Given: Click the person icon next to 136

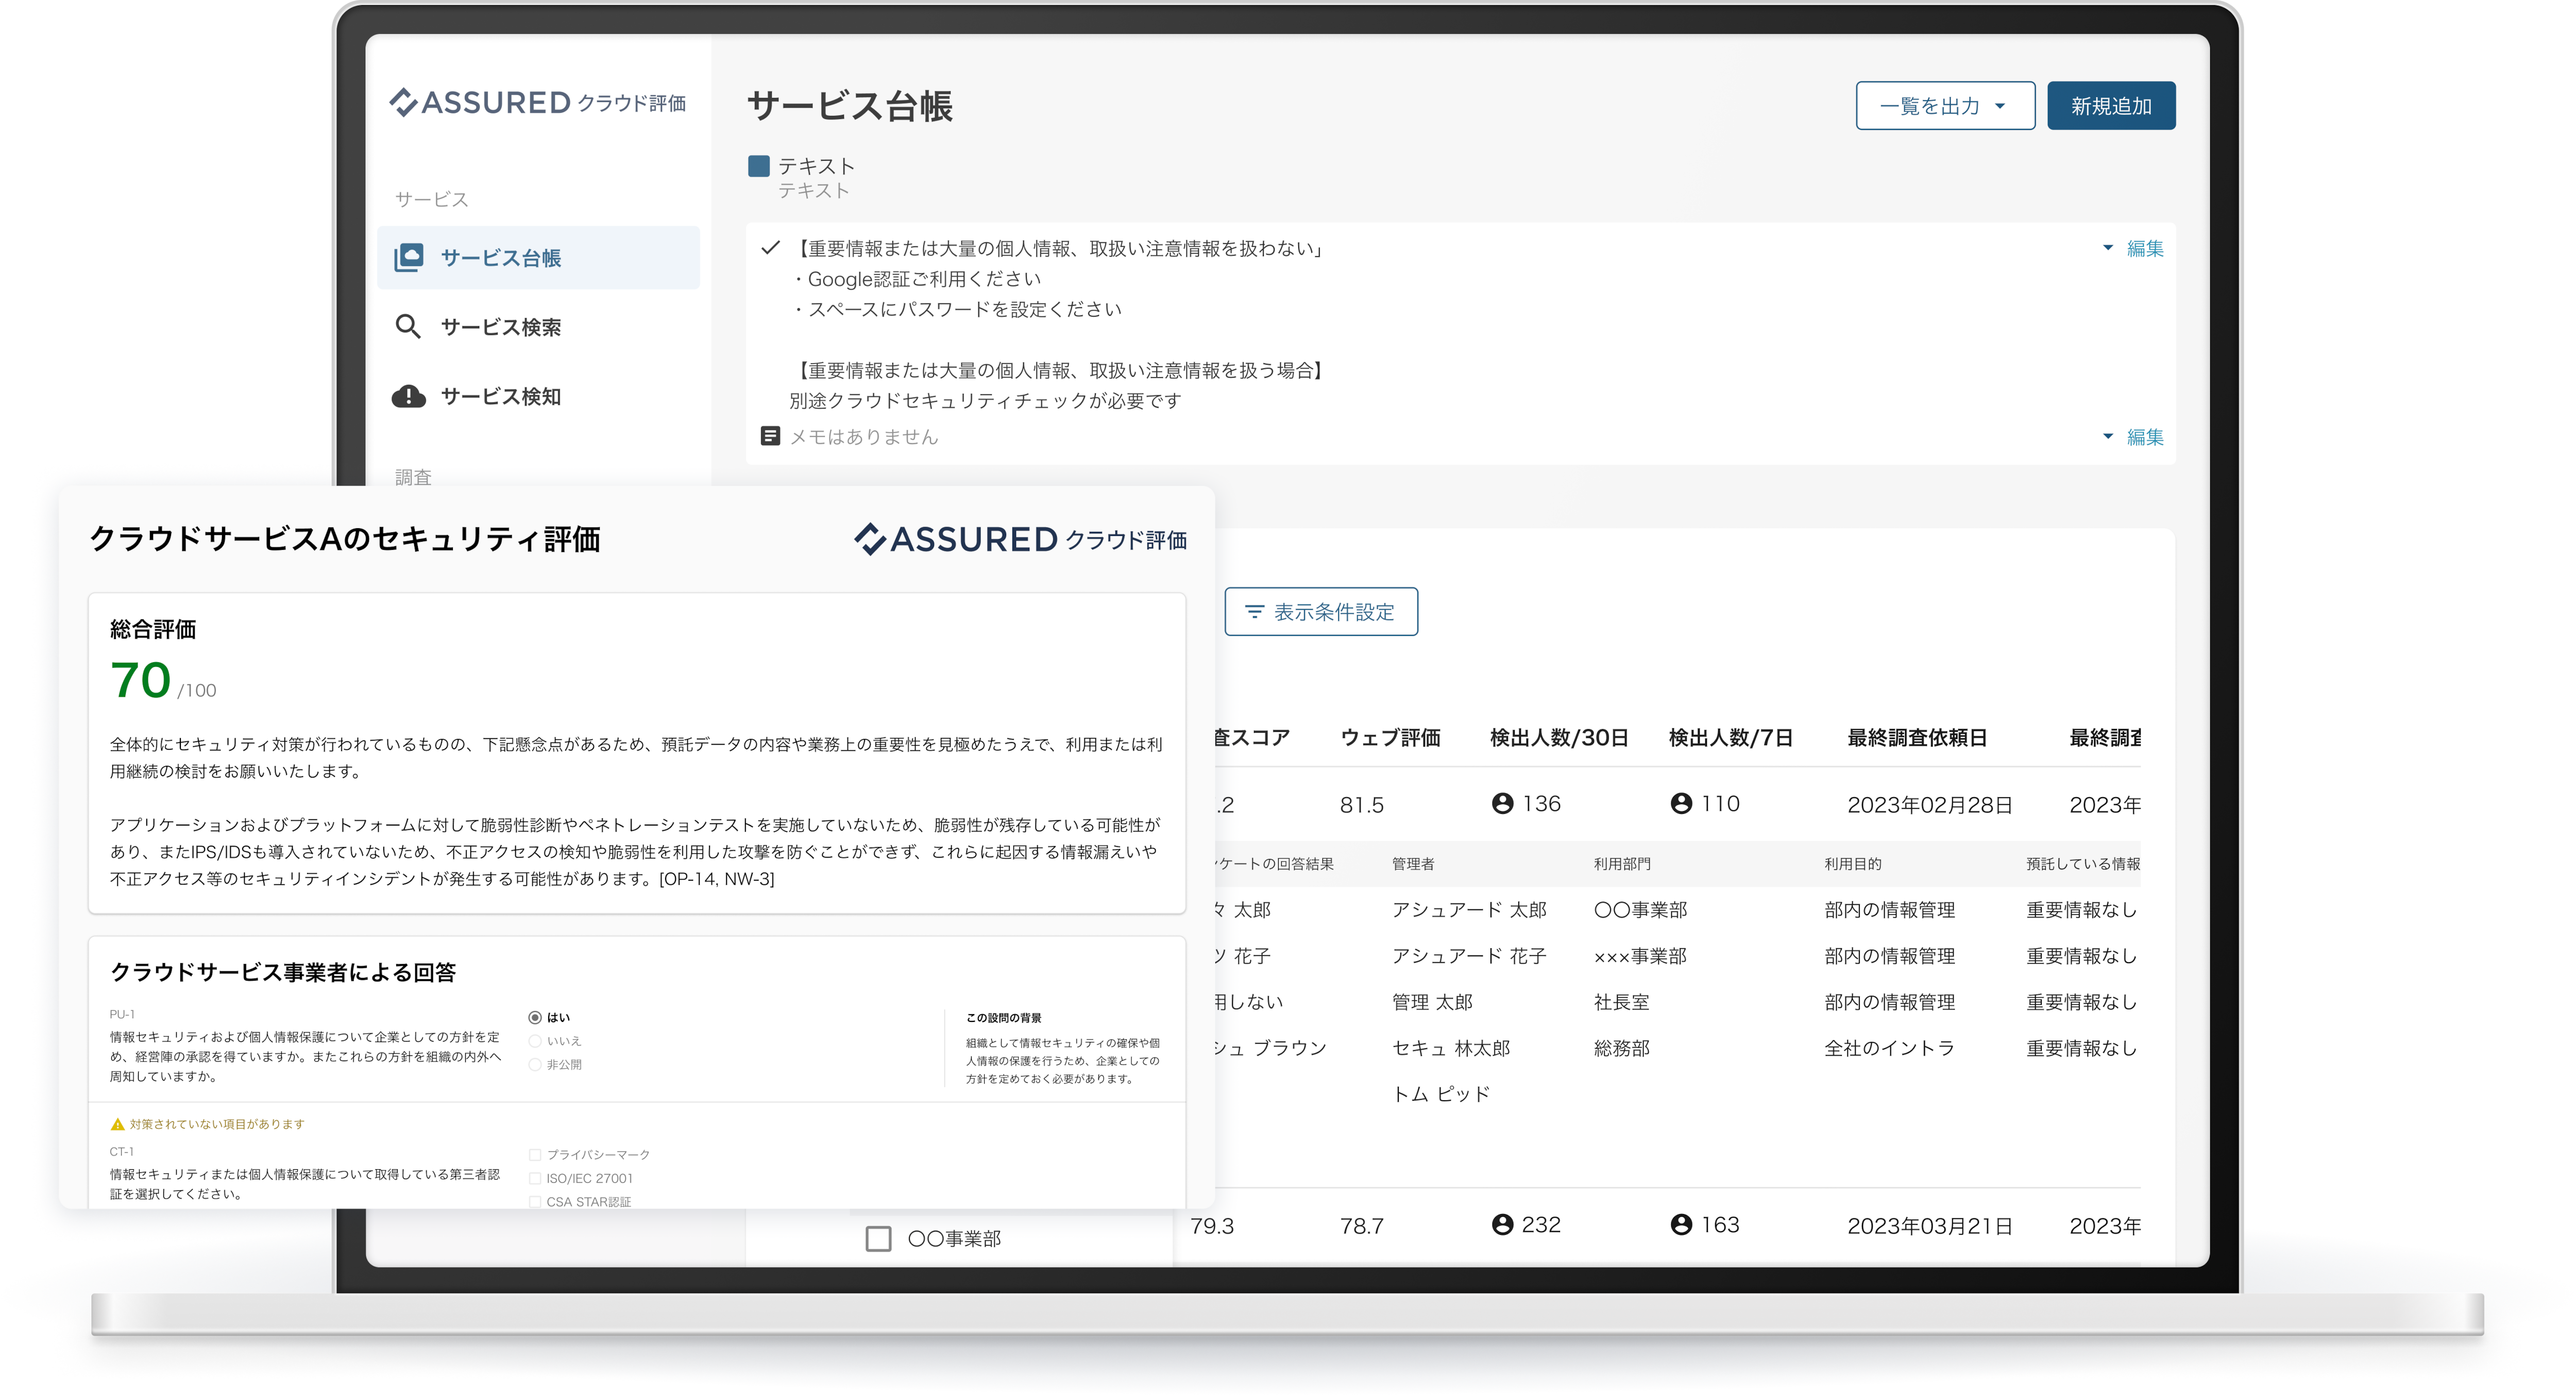Looking at the screenshot, I should pyautogui.click(x=1502, y=804).
